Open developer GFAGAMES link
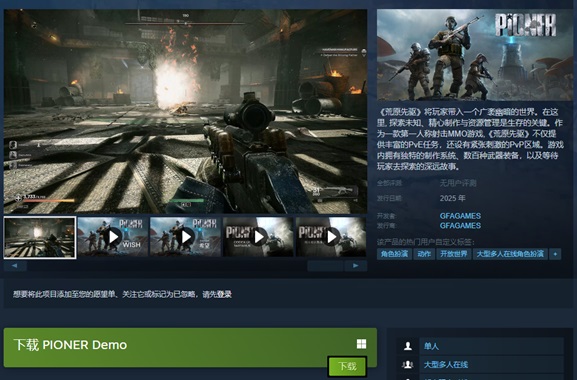The width and height of the screenshot is (577, 380). [x=460, y=216]
